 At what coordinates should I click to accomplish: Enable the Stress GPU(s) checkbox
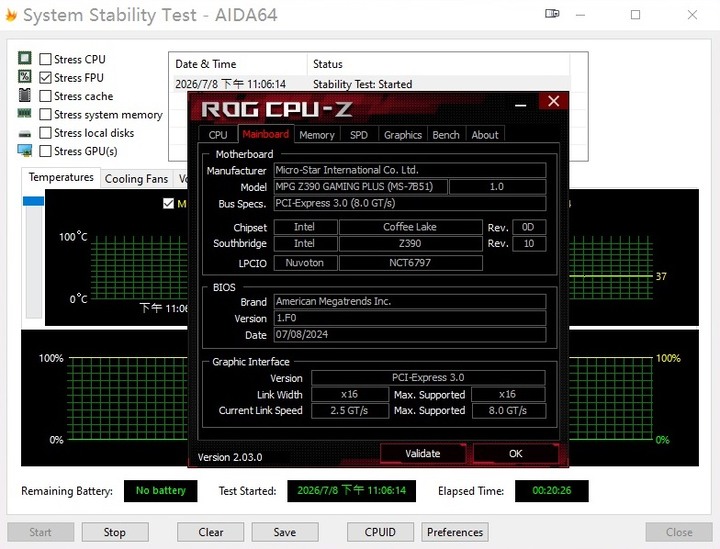tap(45, 151)
